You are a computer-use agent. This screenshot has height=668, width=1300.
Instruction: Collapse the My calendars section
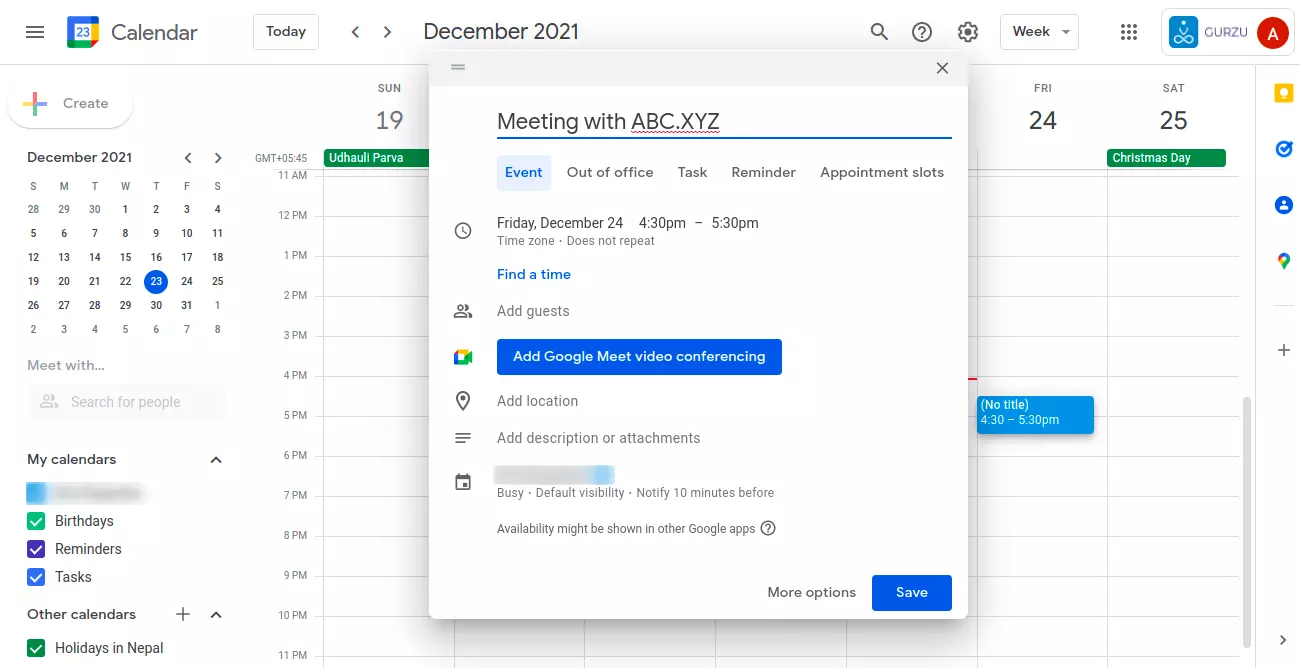[216, 460]
